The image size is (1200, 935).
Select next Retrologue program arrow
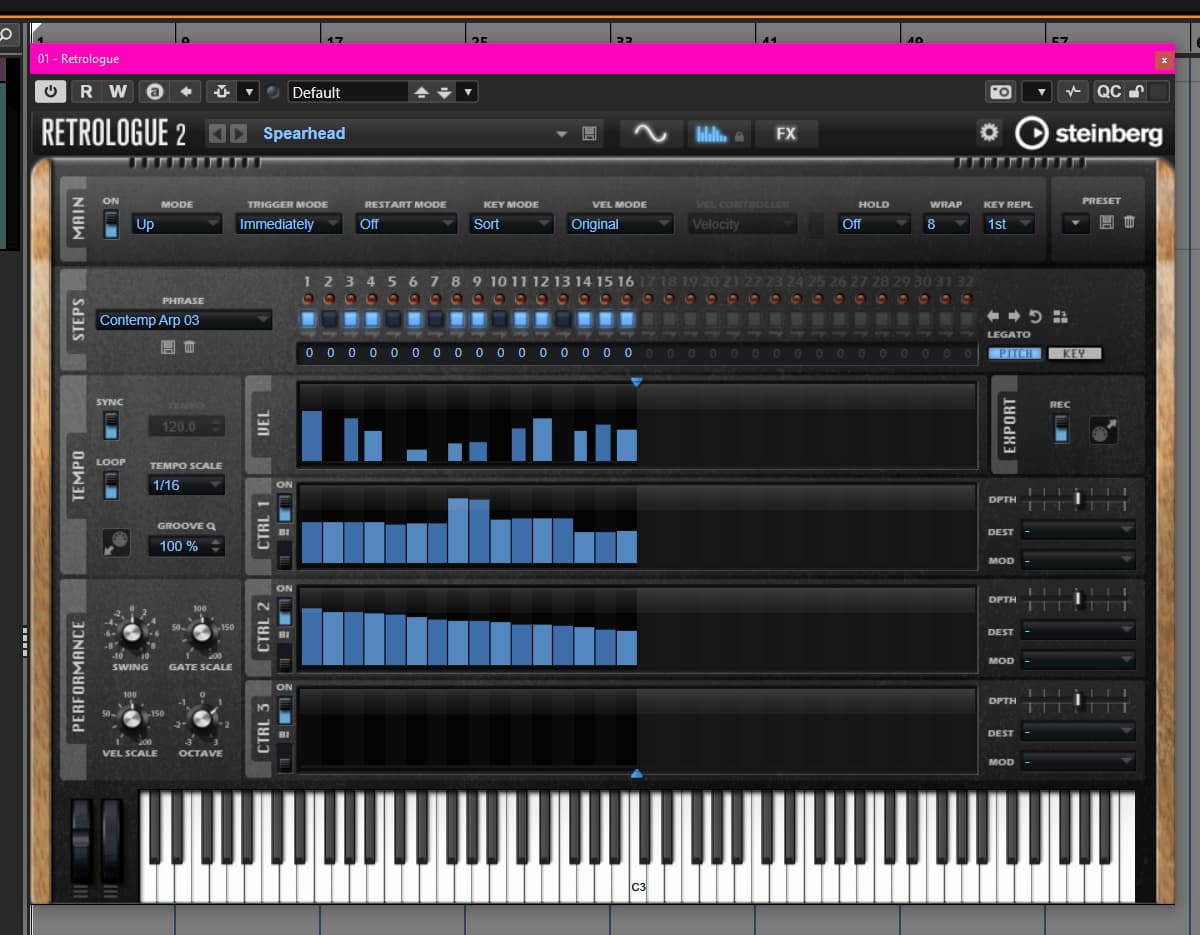[x=238, y=133]
